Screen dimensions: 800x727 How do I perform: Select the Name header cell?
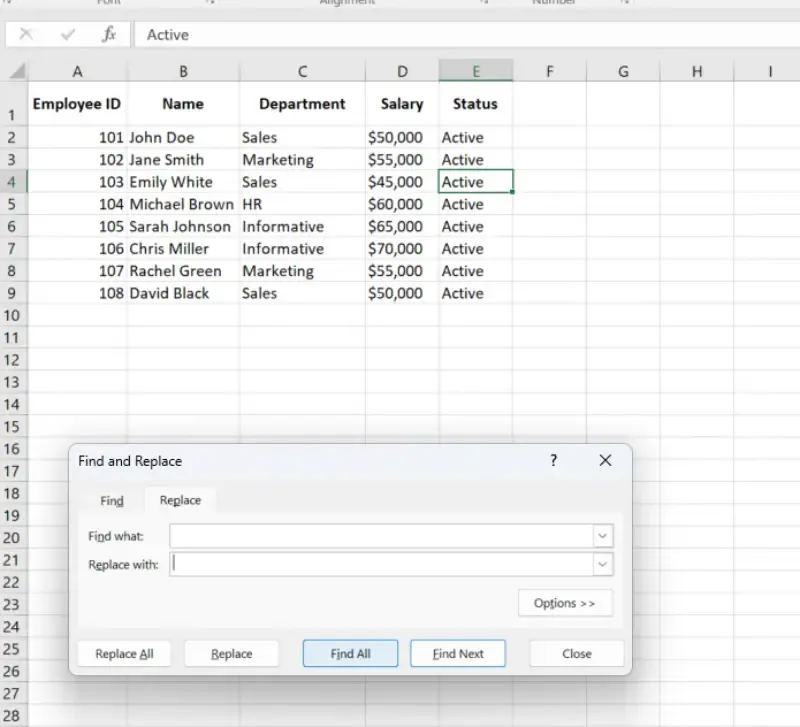(183, 104)
